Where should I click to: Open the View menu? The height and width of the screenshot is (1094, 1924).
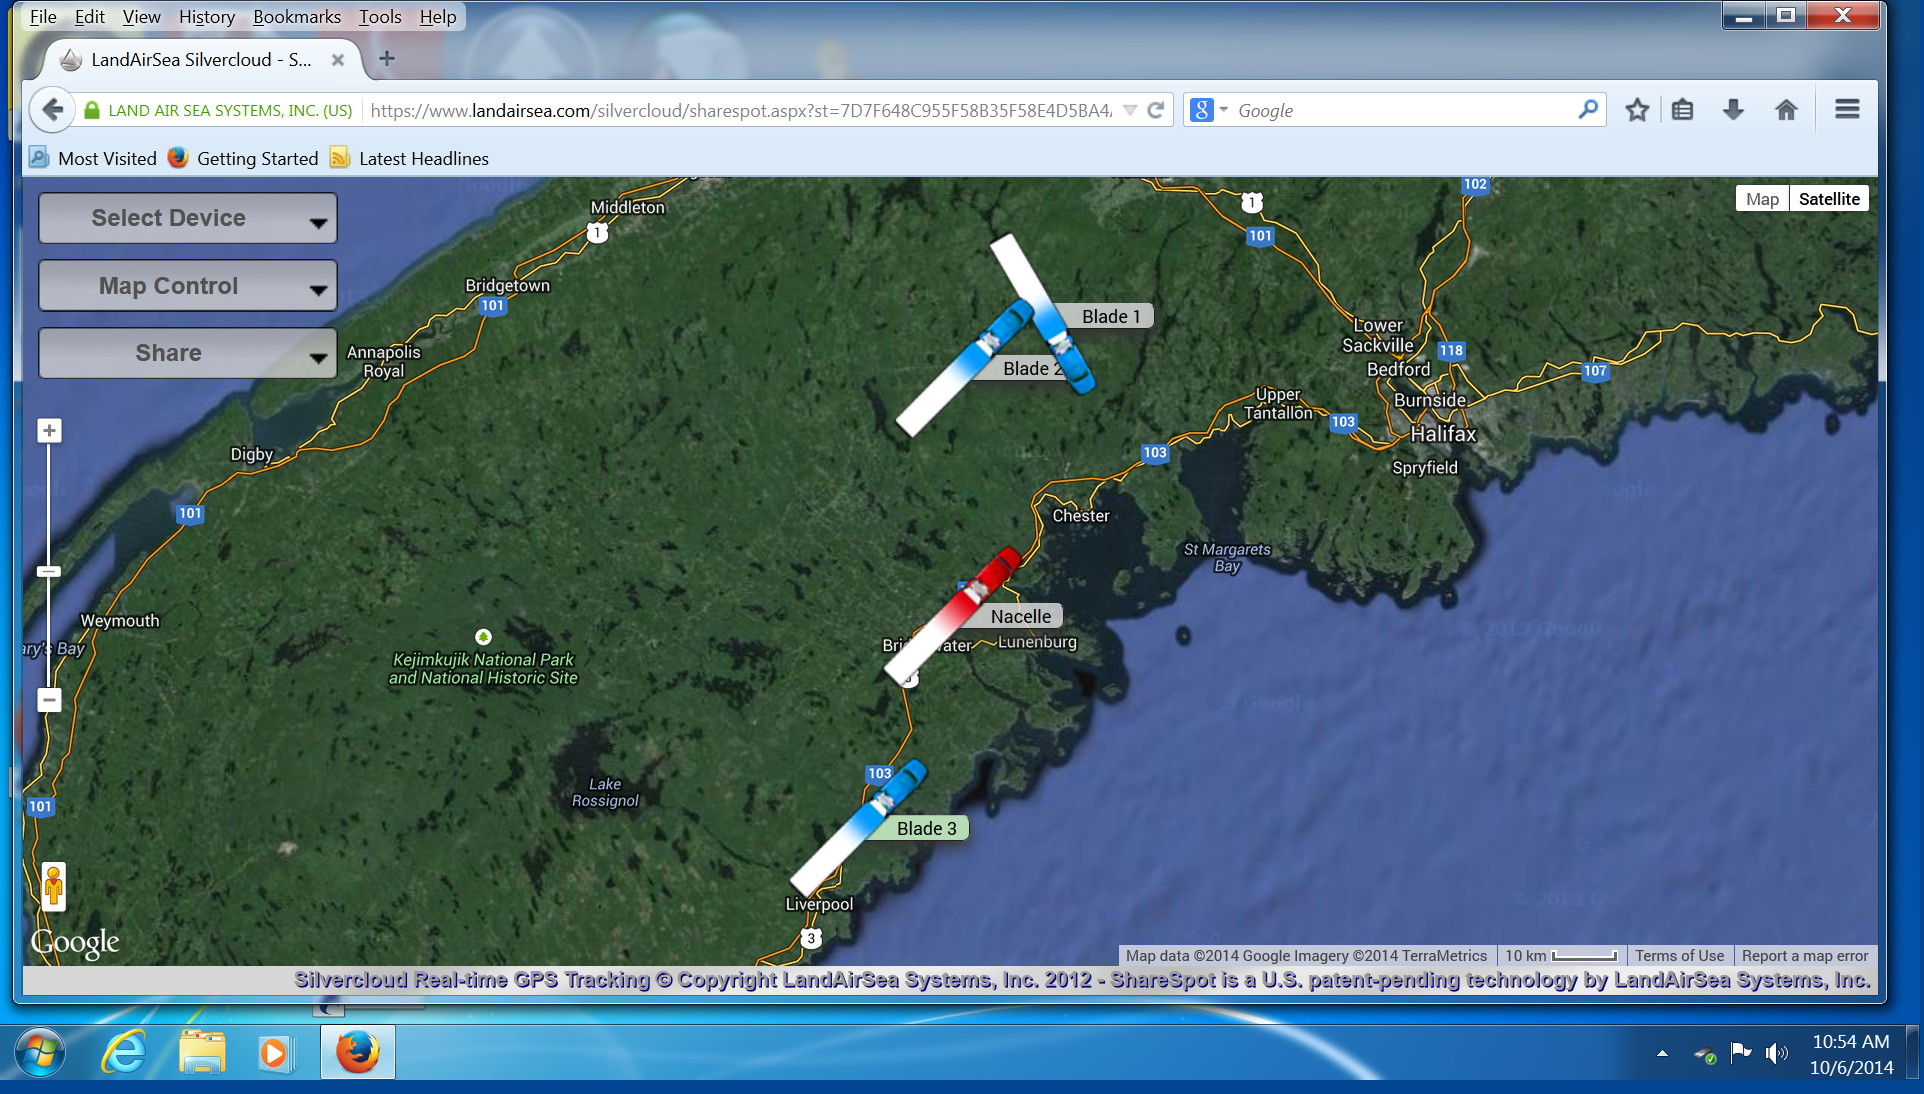click(141, 16)
